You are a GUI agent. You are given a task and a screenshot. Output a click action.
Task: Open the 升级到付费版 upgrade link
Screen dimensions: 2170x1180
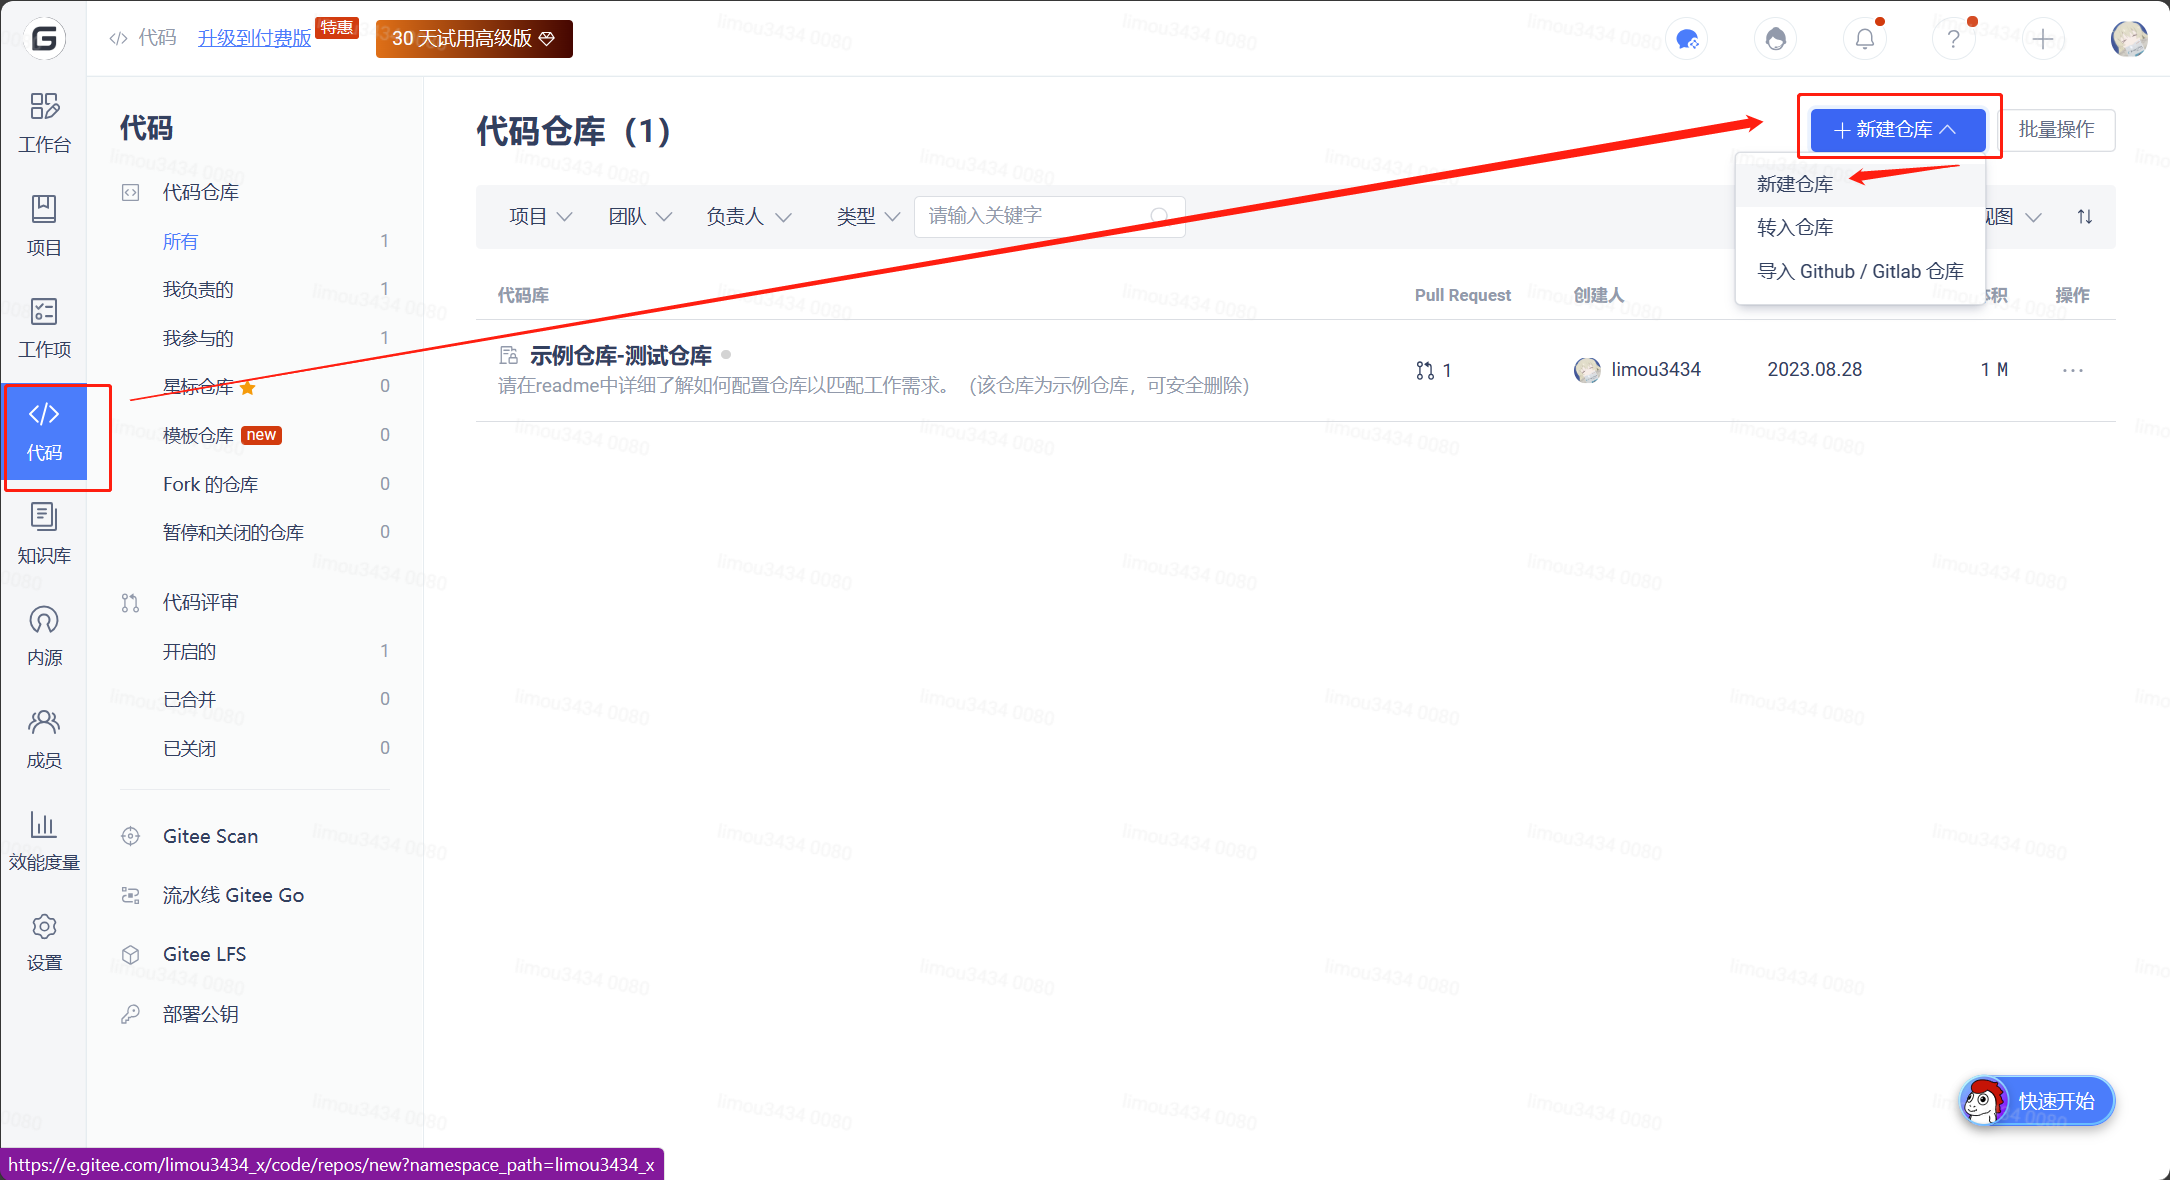pos(254,38)
